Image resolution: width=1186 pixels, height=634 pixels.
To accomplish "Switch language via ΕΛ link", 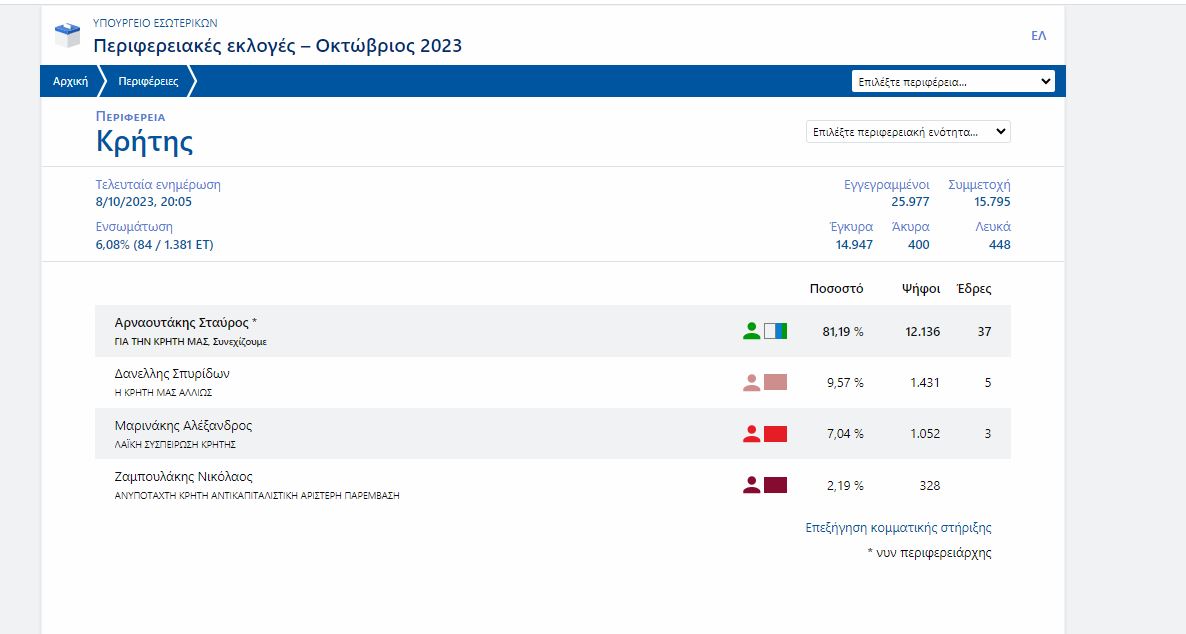I will (x=1038, y=36).
